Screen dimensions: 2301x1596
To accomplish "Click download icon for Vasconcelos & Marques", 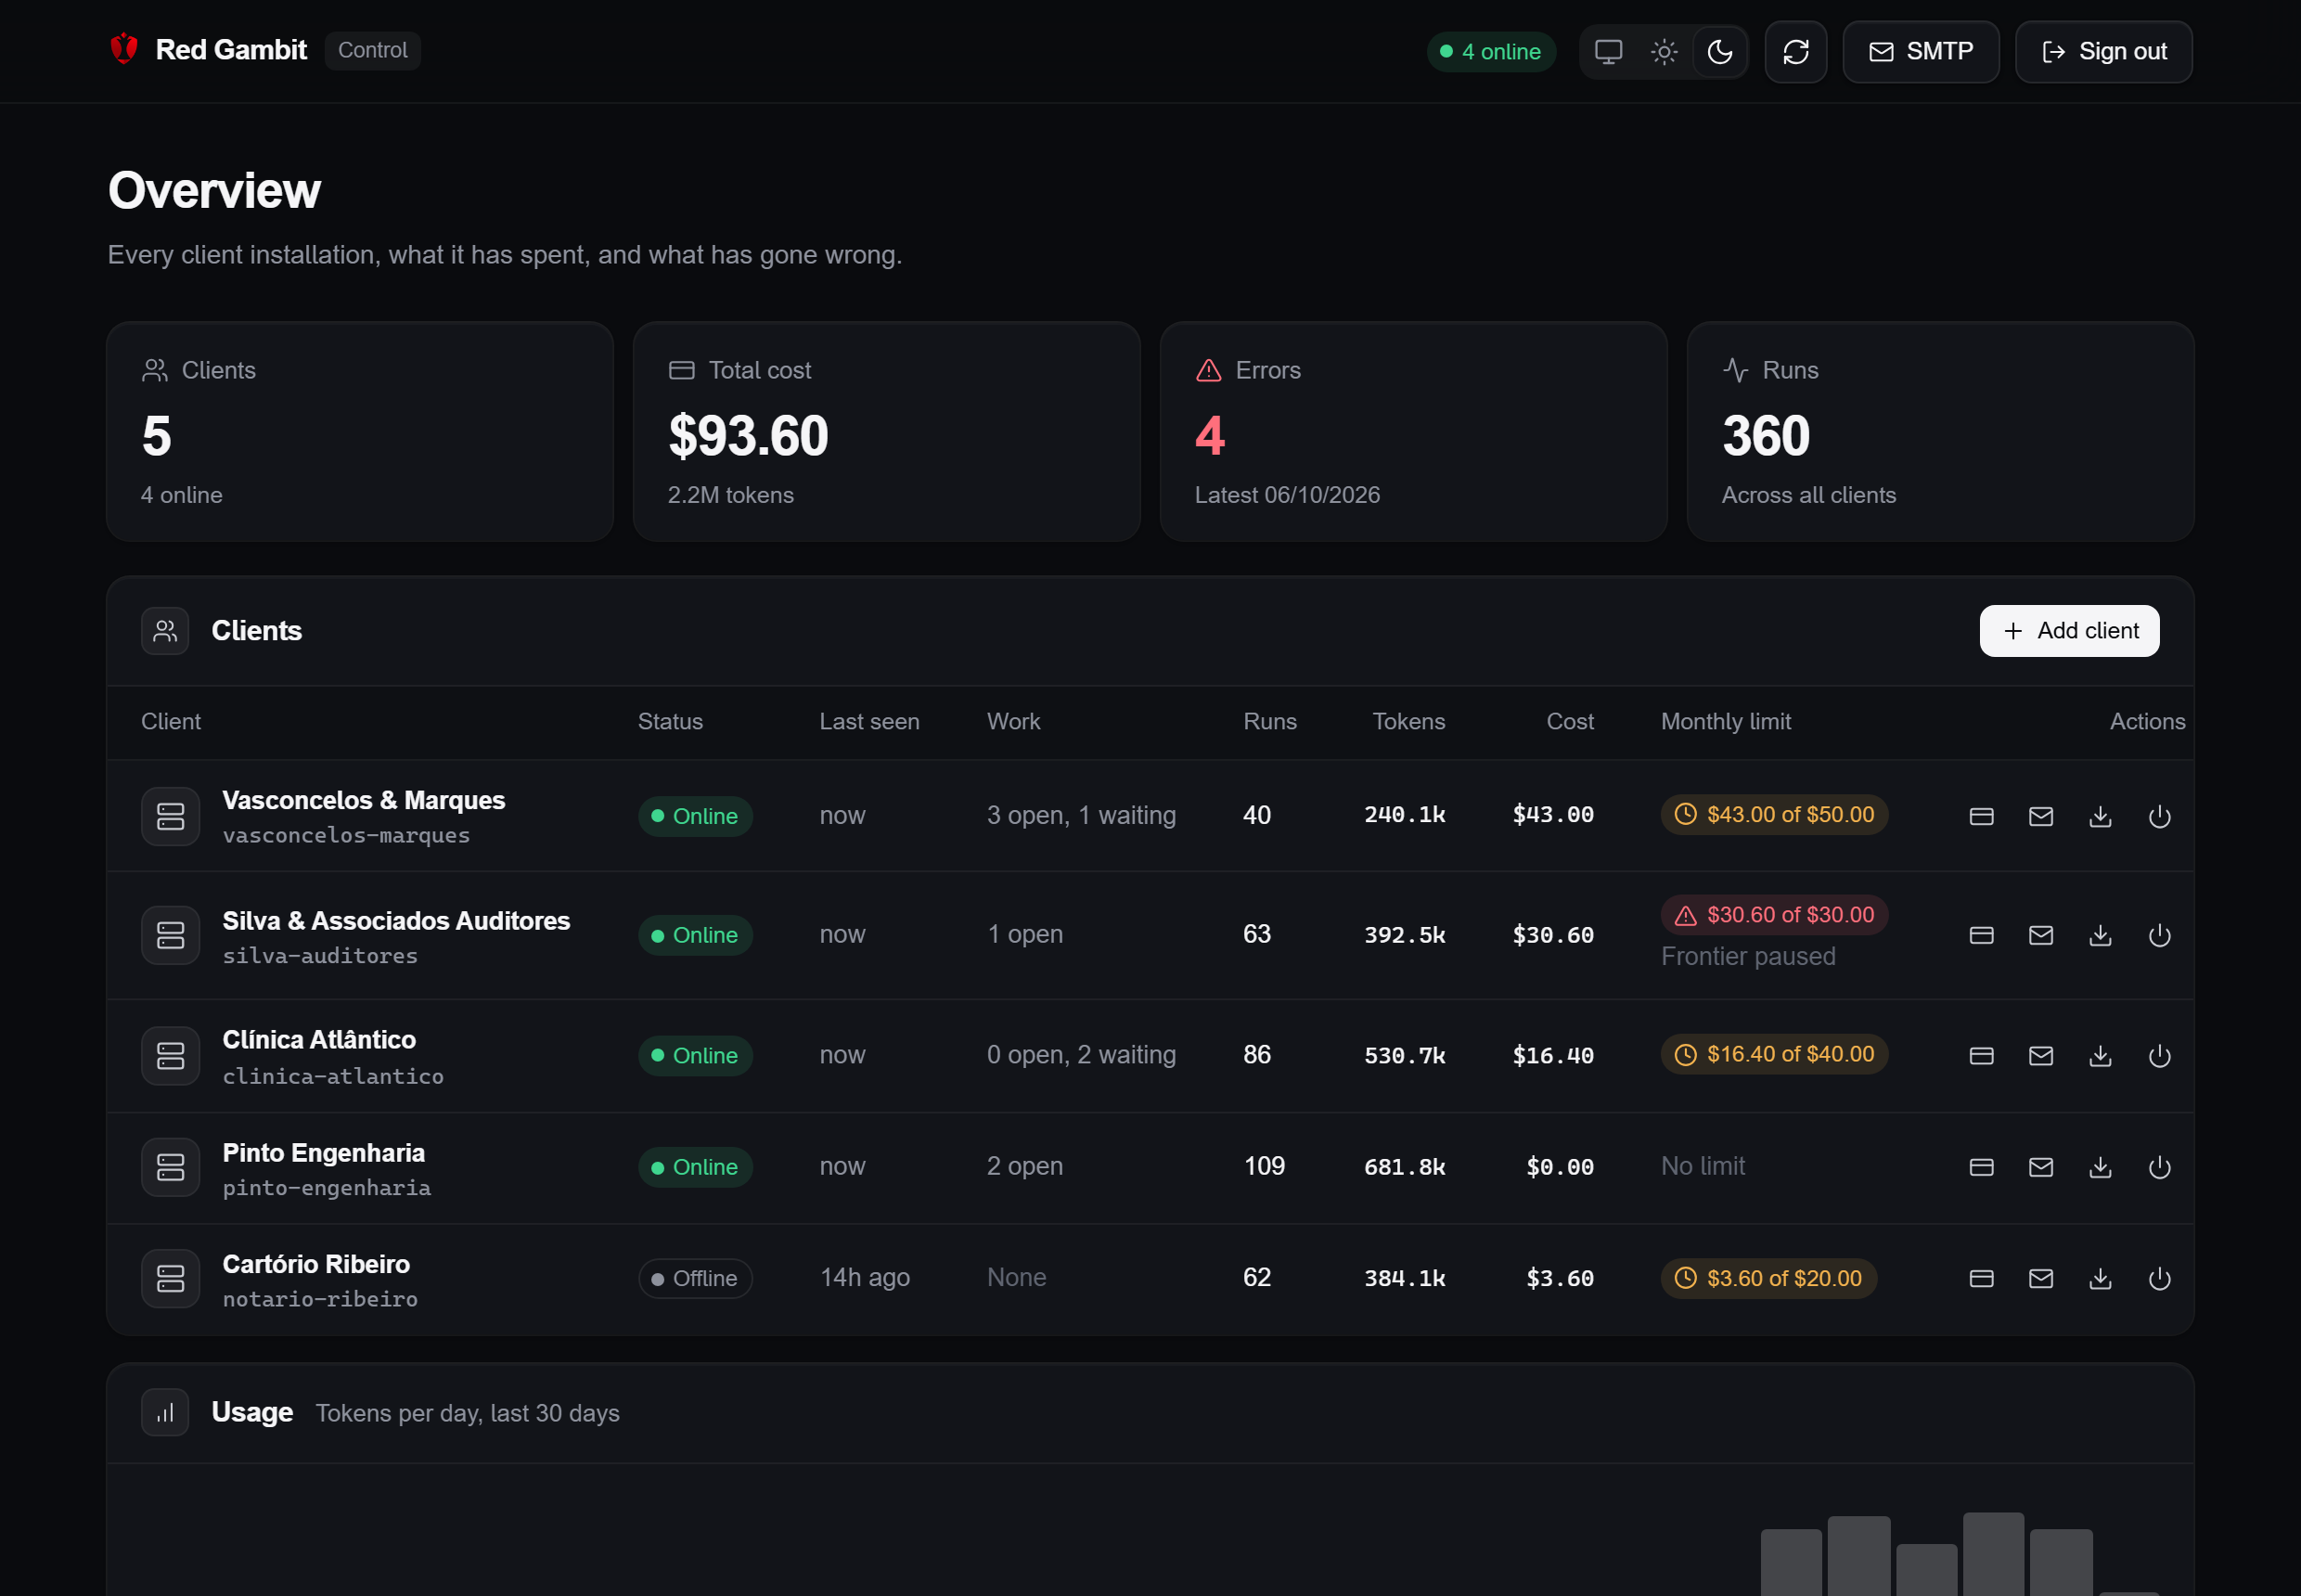I will [x=2100, y=816].
